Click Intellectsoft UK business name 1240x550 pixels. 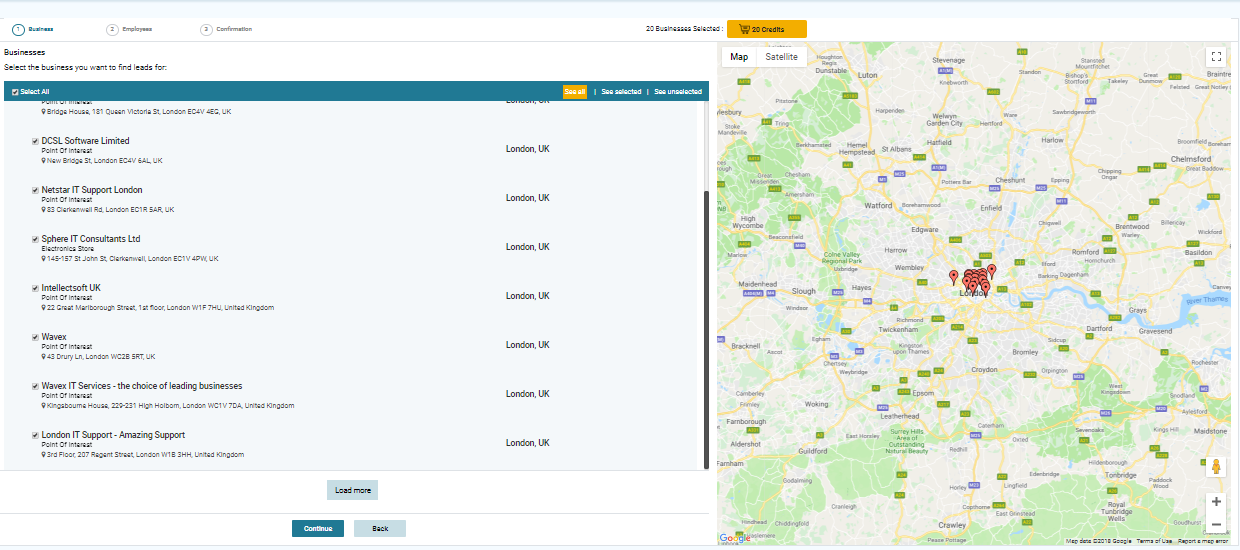tap(71, 288)
